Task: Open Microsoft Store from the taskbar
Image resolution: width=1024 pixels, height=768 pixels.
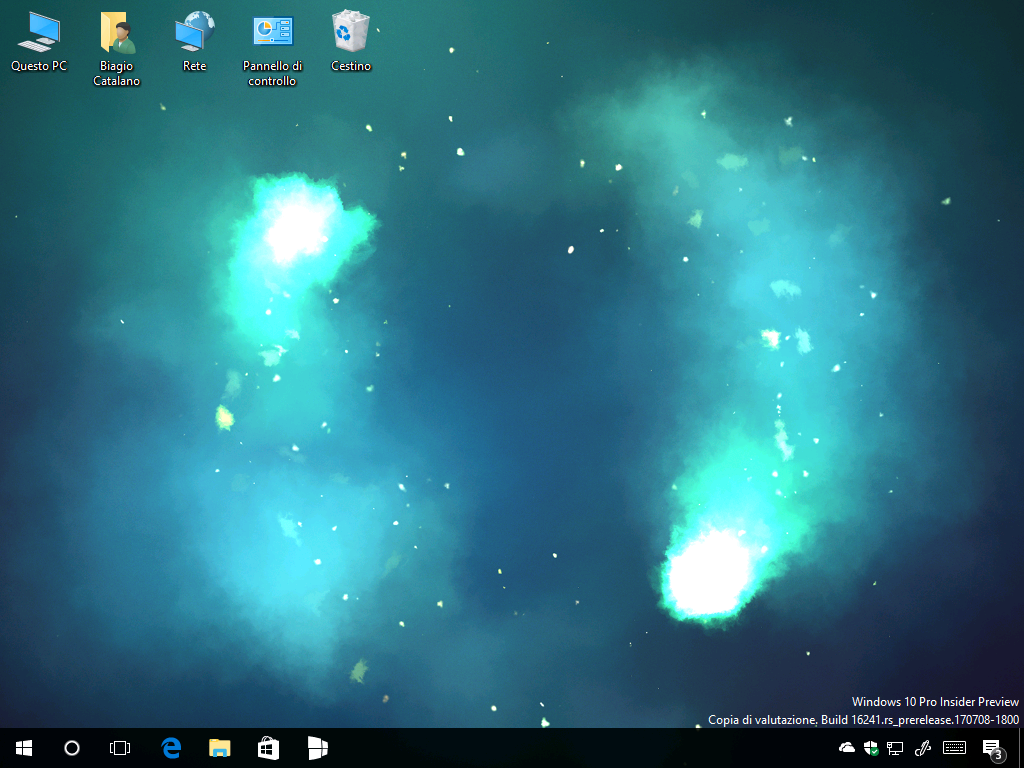Action: tap(268, 748)
